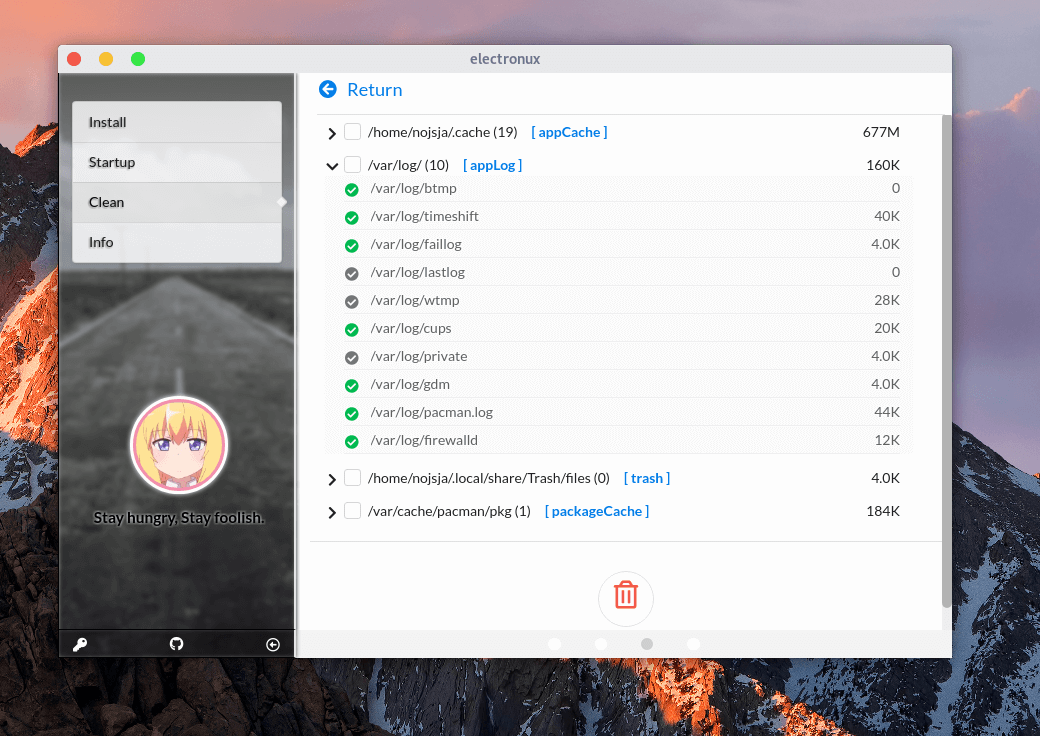Click the red trash delete icon
The height and width of the screenshot is (736, 1040).
pyautogui.click(x=625, y=595)
